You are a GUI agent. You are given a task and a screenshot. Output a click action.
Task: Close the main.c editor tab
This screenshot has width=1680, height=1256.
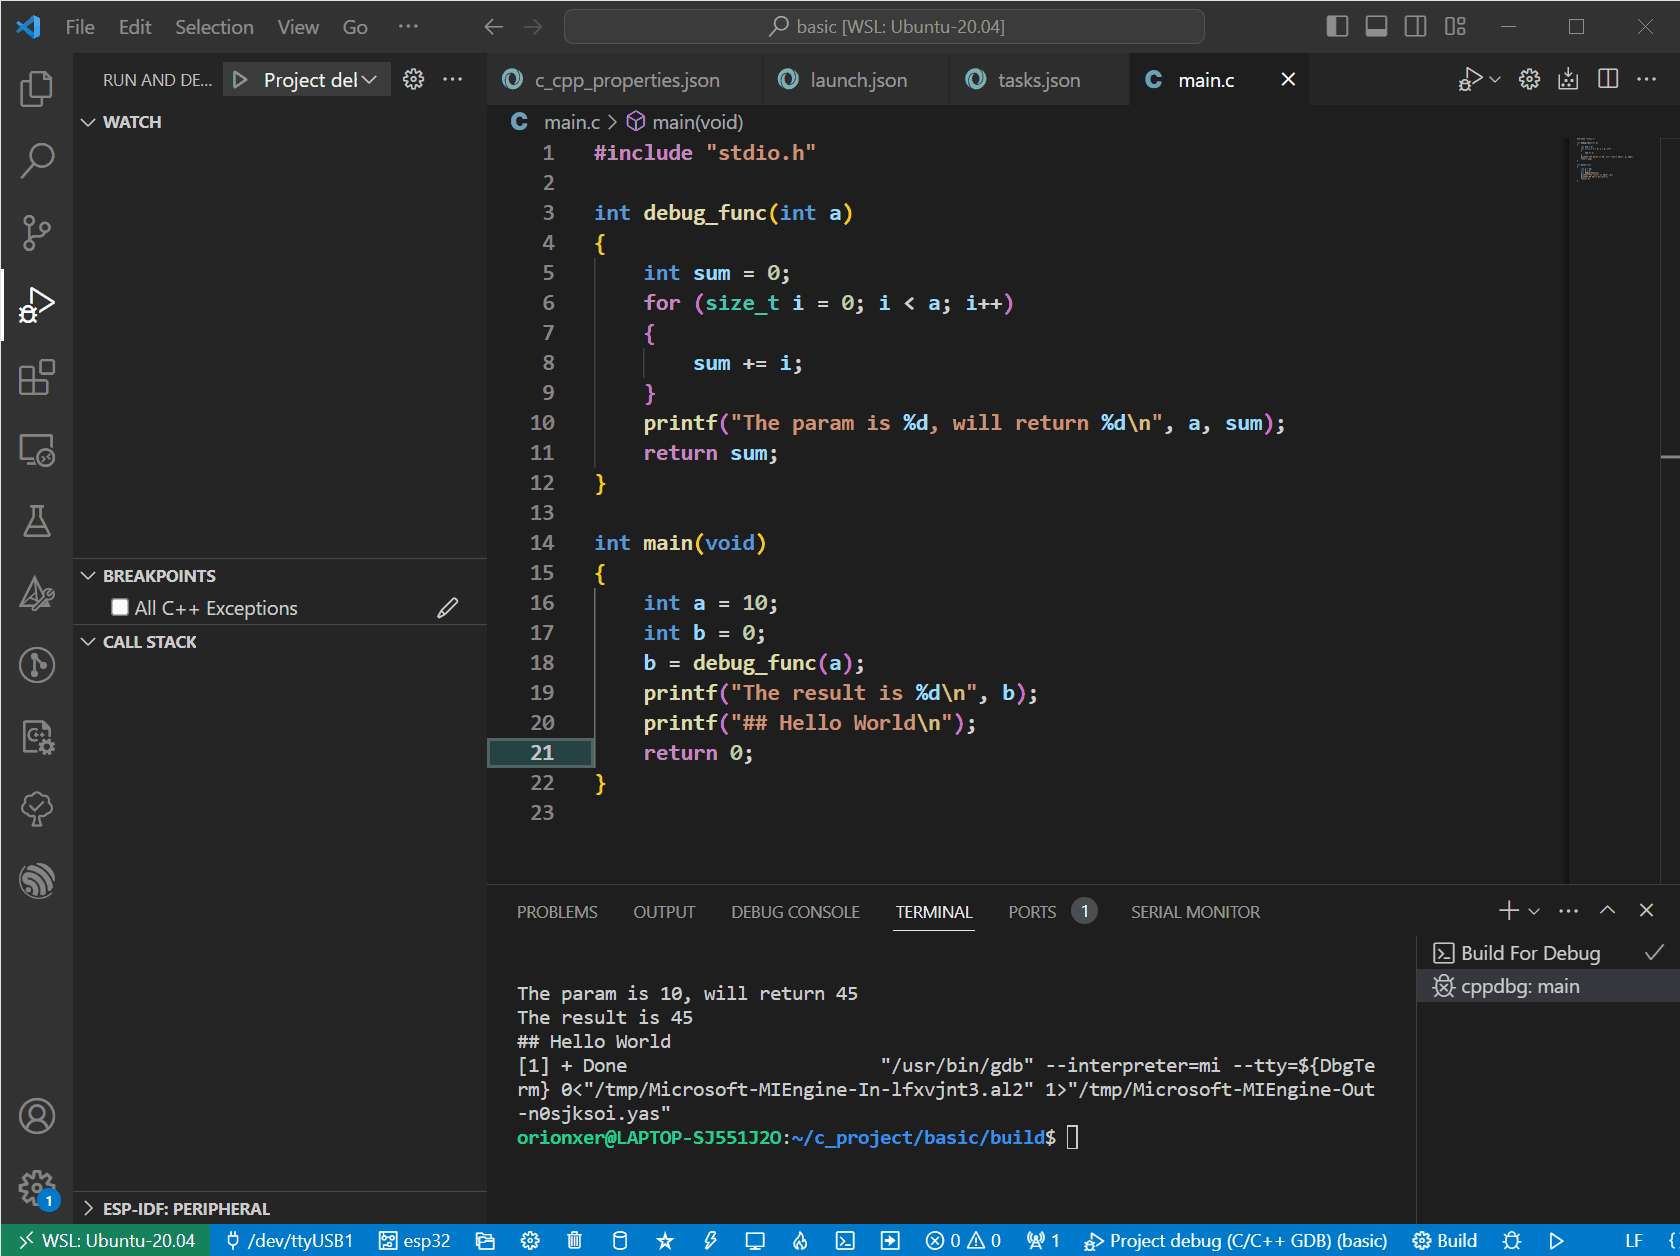(1288, 79)
